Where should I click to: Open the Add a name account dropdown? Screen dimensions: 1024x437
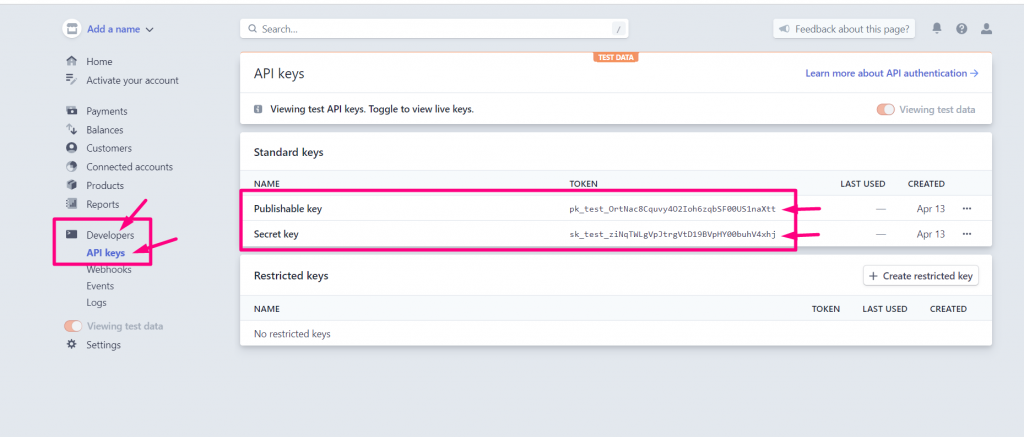tap(120, 29)
